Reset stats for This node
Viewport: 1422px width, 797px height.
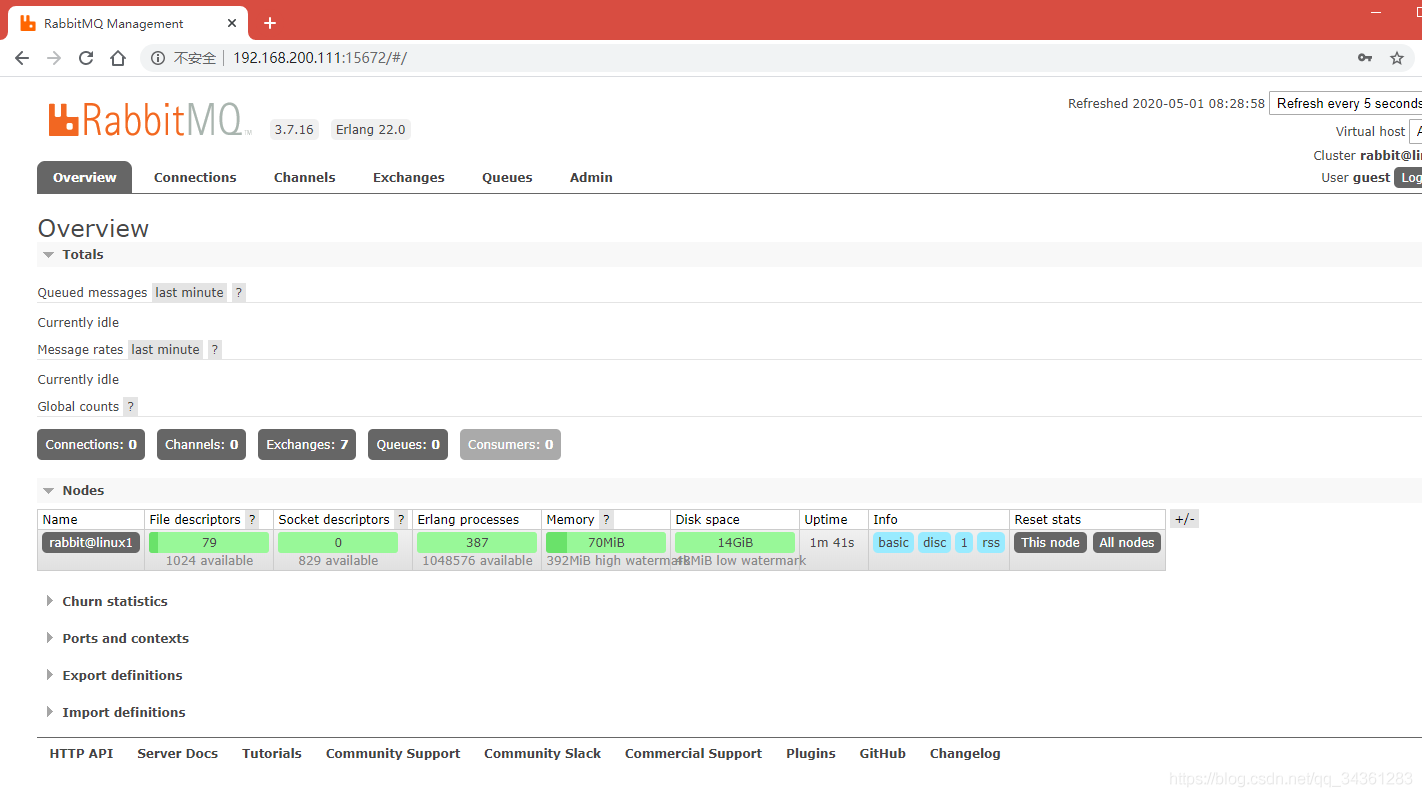pyautogui.click(x=1050, y=543)
